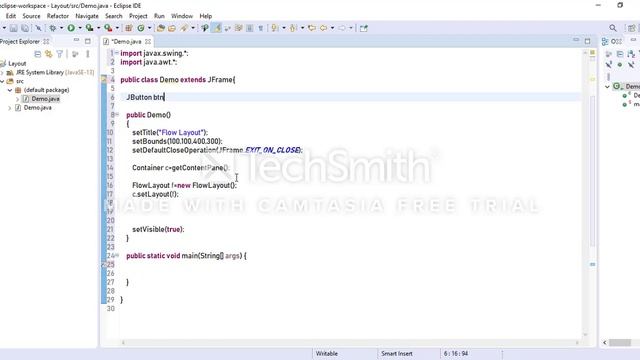The height and width of the screenshot is (360, 640).
Task: Start debugging with the Debug bug icon
Action: 53,28
